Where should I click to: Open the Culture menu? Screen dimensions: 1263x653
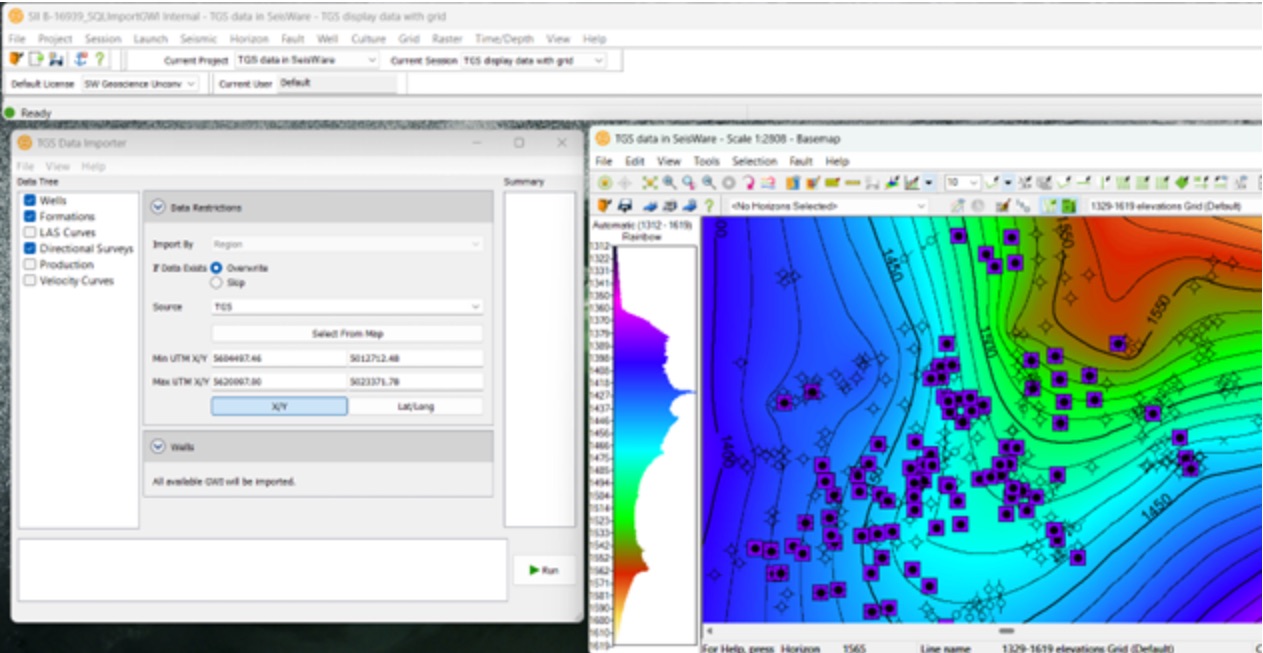(x=368, y=38)
